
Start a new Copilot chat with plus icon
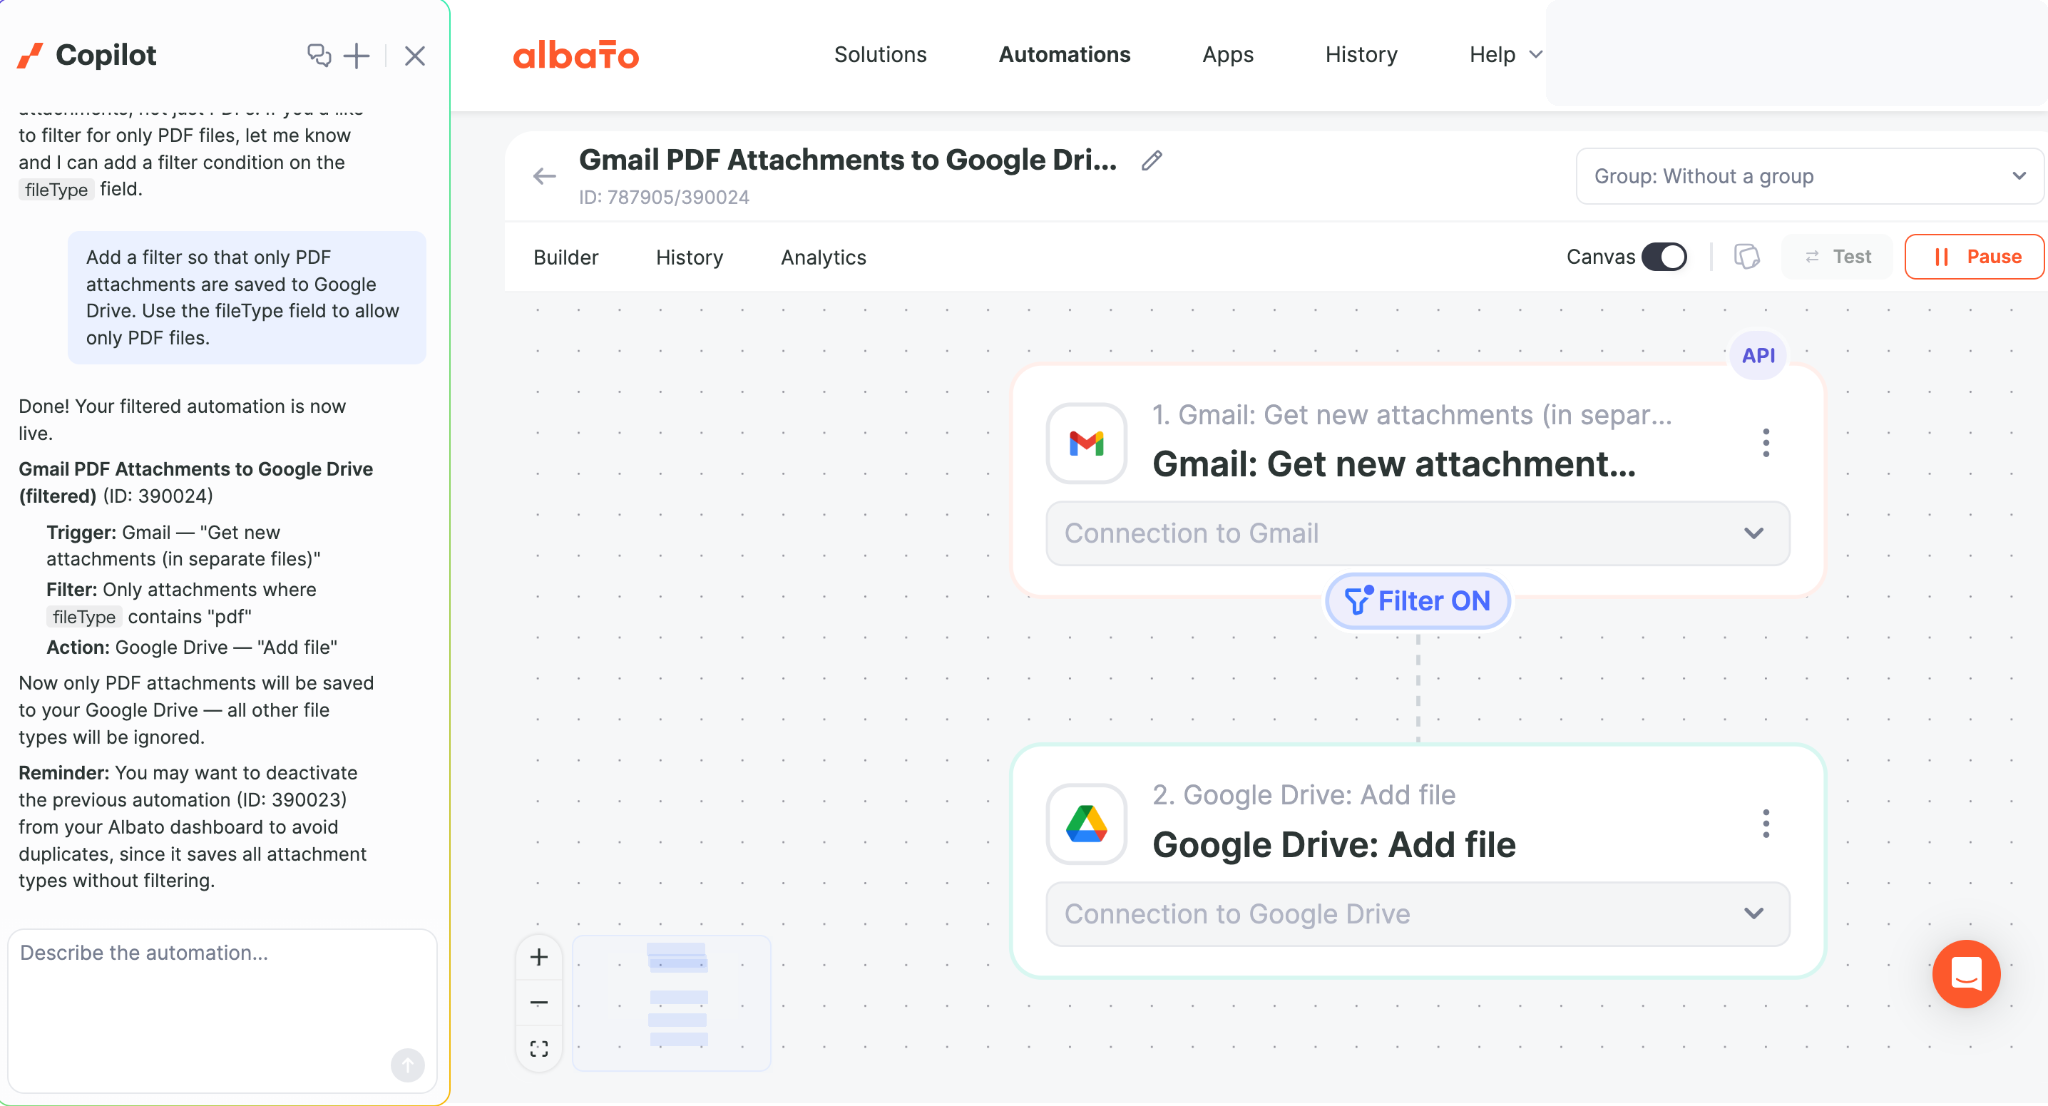click(357, 55)
